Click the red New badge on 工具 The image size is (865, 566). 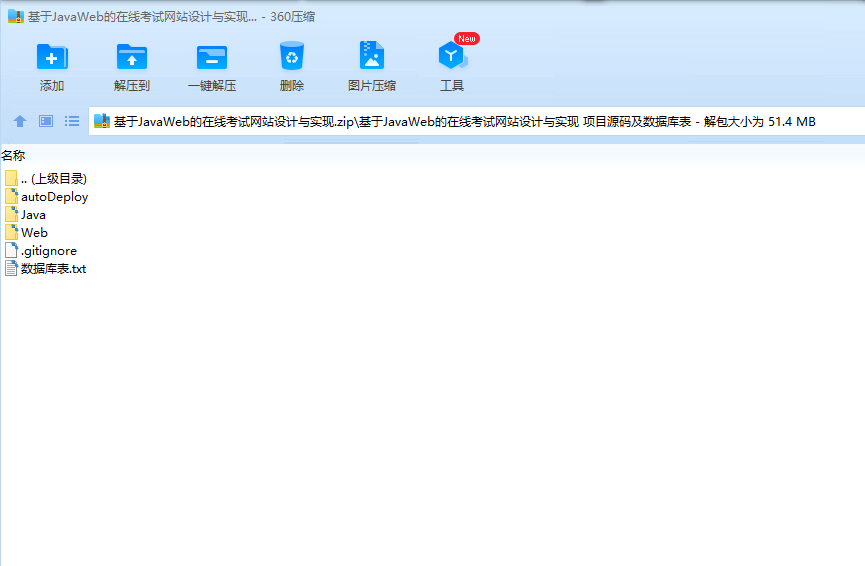pos(467,39)
